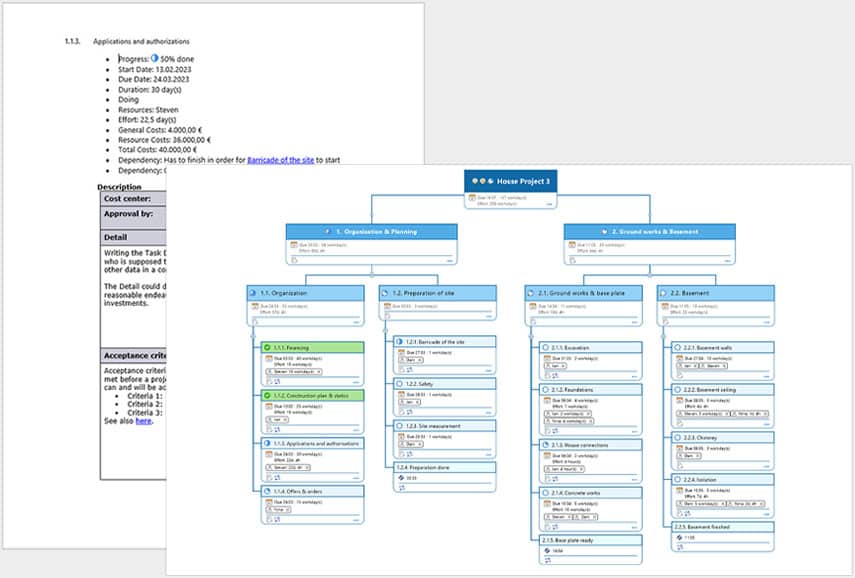This screenshot has width=855, height=578.
Task: Click the milestone icon in 1.2.4 Preparation done
Action: click(x=400, y=478)
